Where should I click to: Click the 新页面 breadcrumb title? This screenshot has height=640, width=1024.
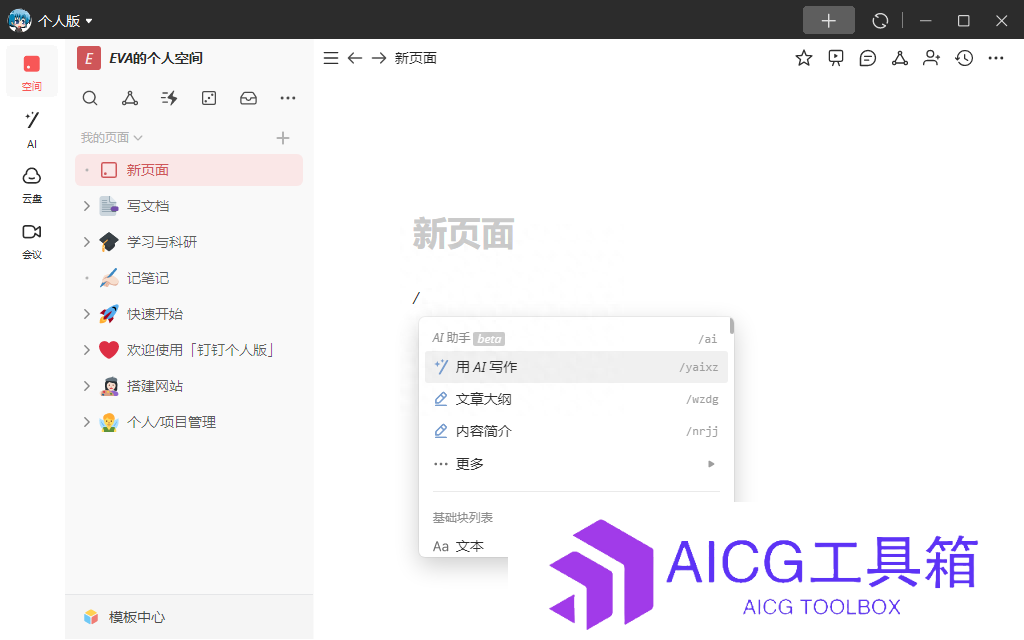pos(415,58)
